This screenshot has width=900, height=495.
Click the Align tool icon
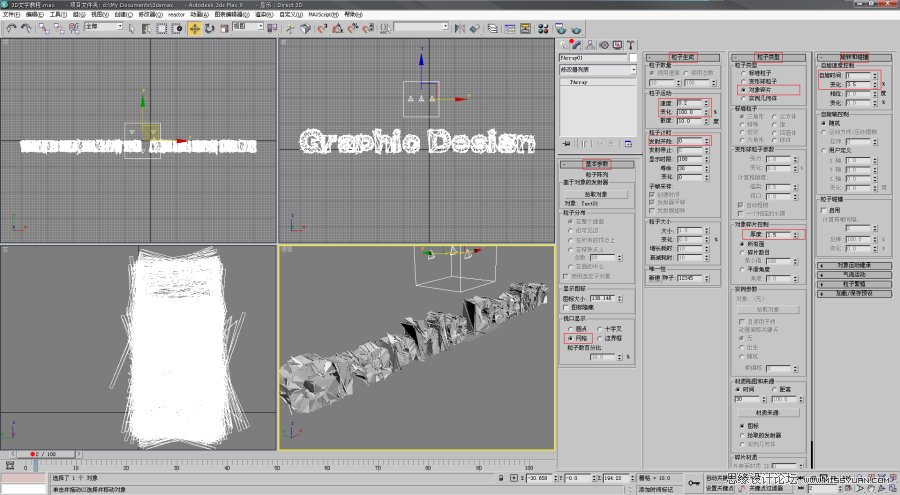475,28
